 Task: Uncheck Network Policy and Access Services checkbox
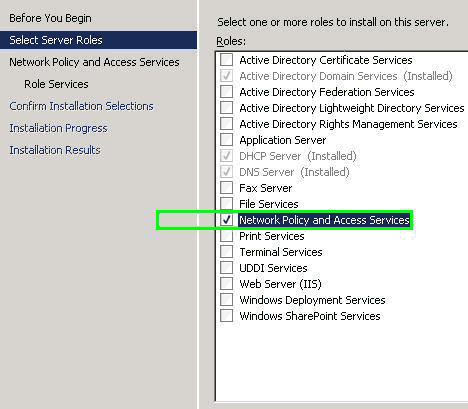pos(226,220)
